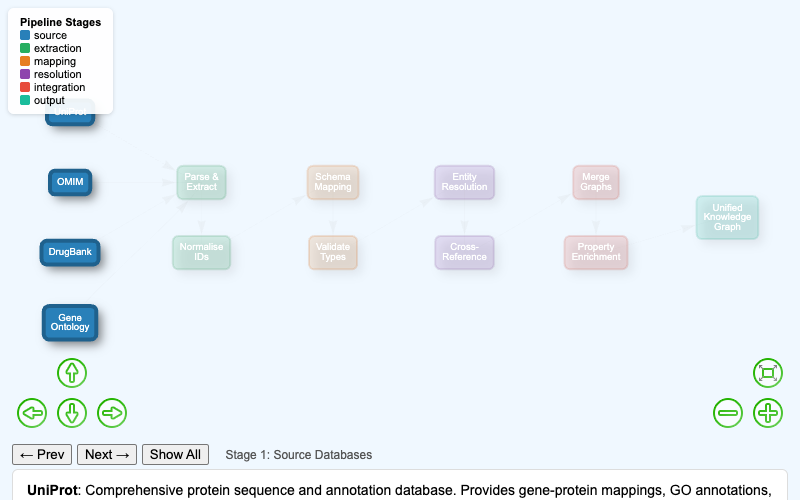Viewport: 800px width, 500px height.
Task: Pan the graph right with arrow icon
Action: coord(111,412)
